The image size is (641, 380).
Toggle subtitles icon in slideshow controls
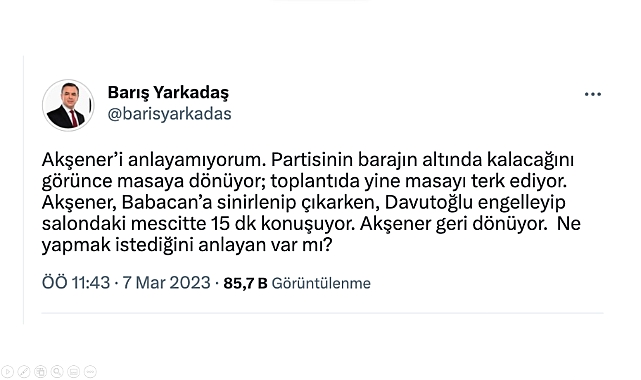point(74,371)
